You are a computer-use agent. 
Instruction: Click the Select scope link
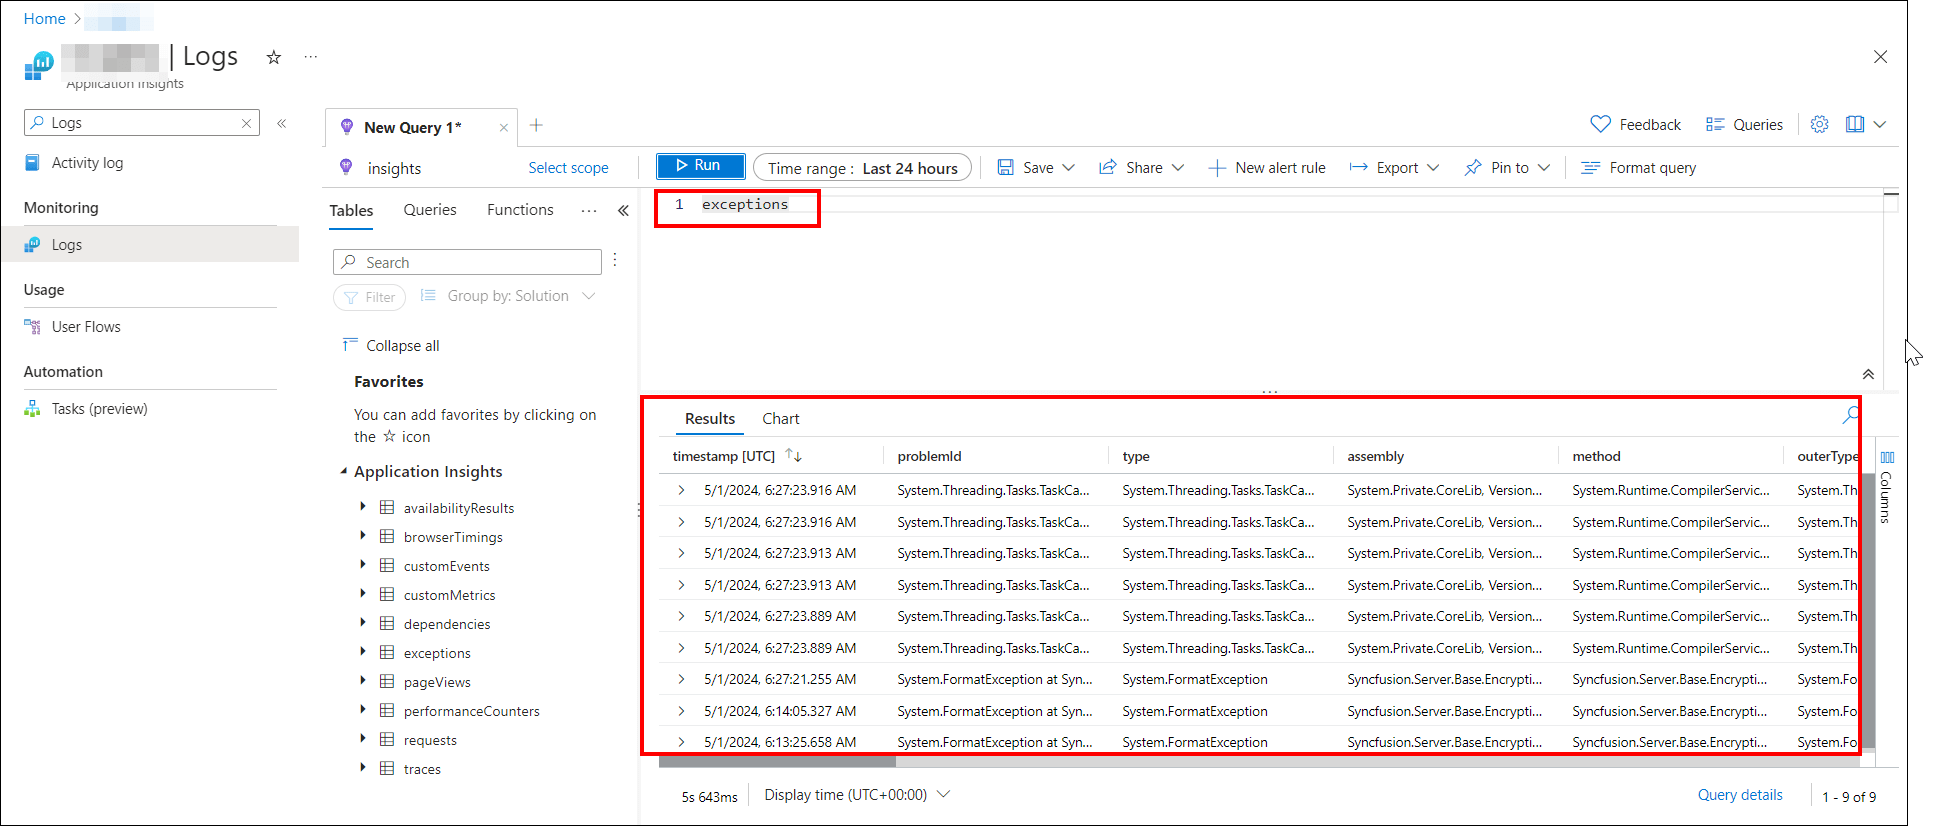tap(568, 168)
